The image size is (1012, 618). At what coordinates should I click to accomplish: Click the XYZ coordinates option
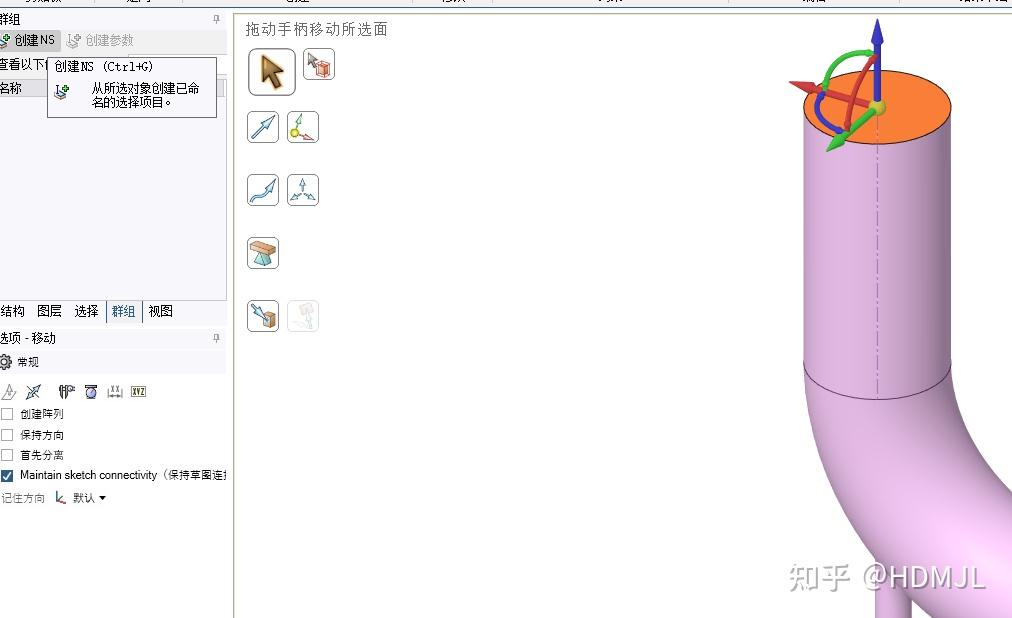(x=138, y=391)
